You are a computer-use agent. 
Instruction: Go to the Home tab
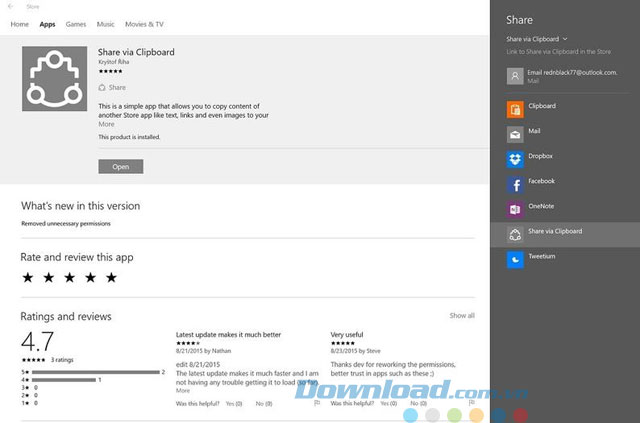[20, 24]
